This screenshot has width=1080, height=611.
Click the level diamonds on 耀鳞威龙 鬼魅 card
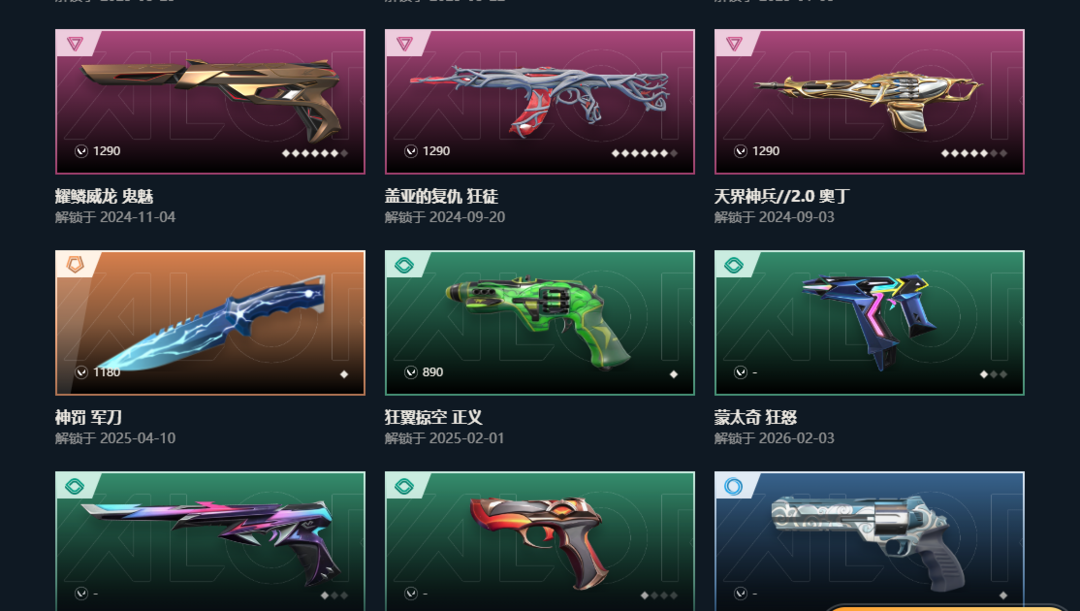pyautogui.click(x=315, y=153)
